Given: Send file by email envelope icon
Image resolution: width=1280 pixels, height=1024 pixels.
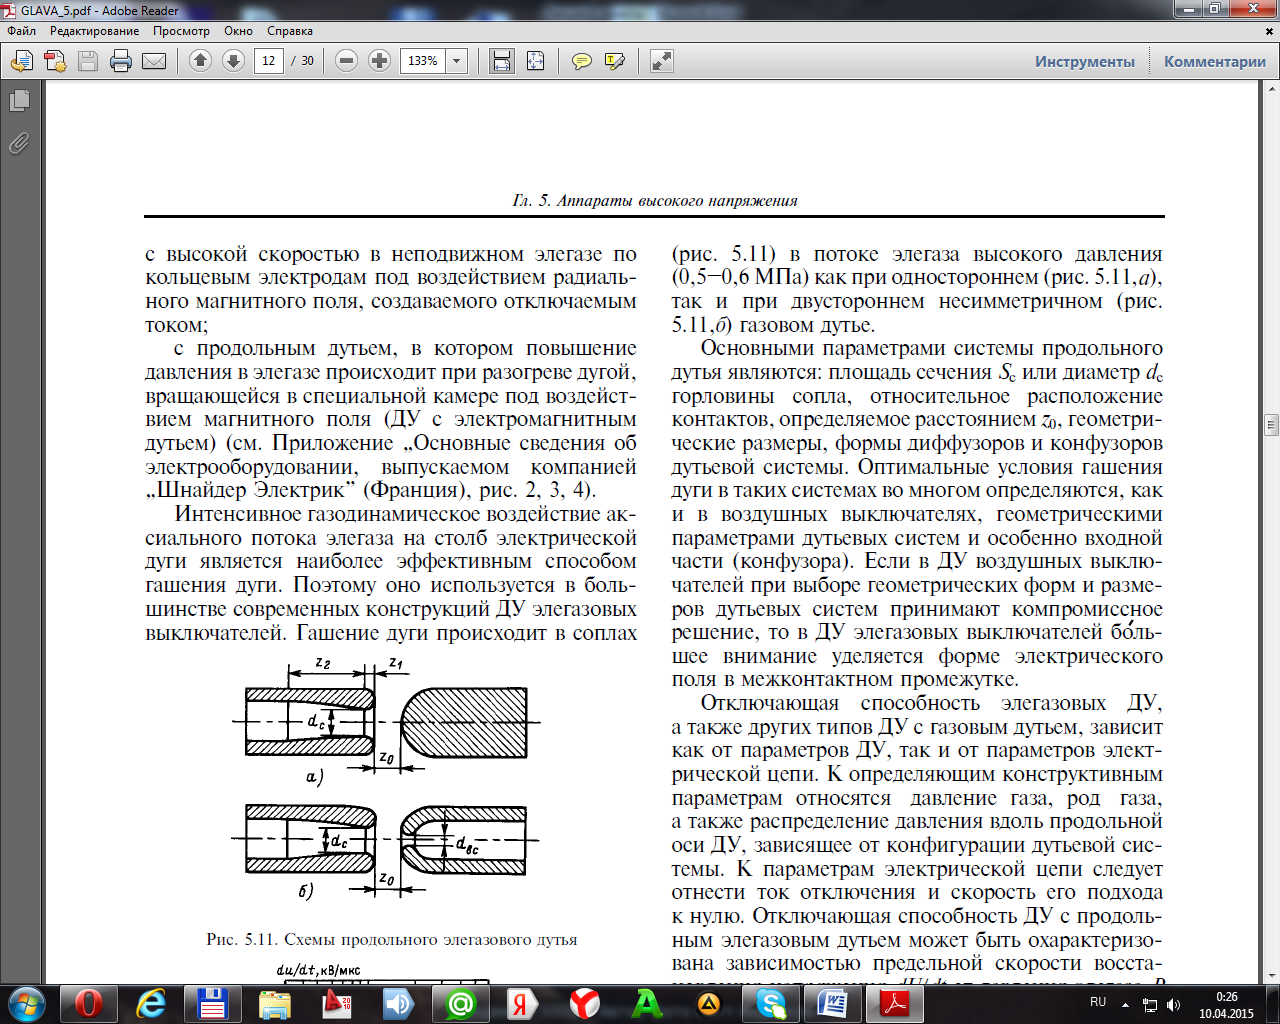Looking at the screenshot, I should click(x=154, y=62).
